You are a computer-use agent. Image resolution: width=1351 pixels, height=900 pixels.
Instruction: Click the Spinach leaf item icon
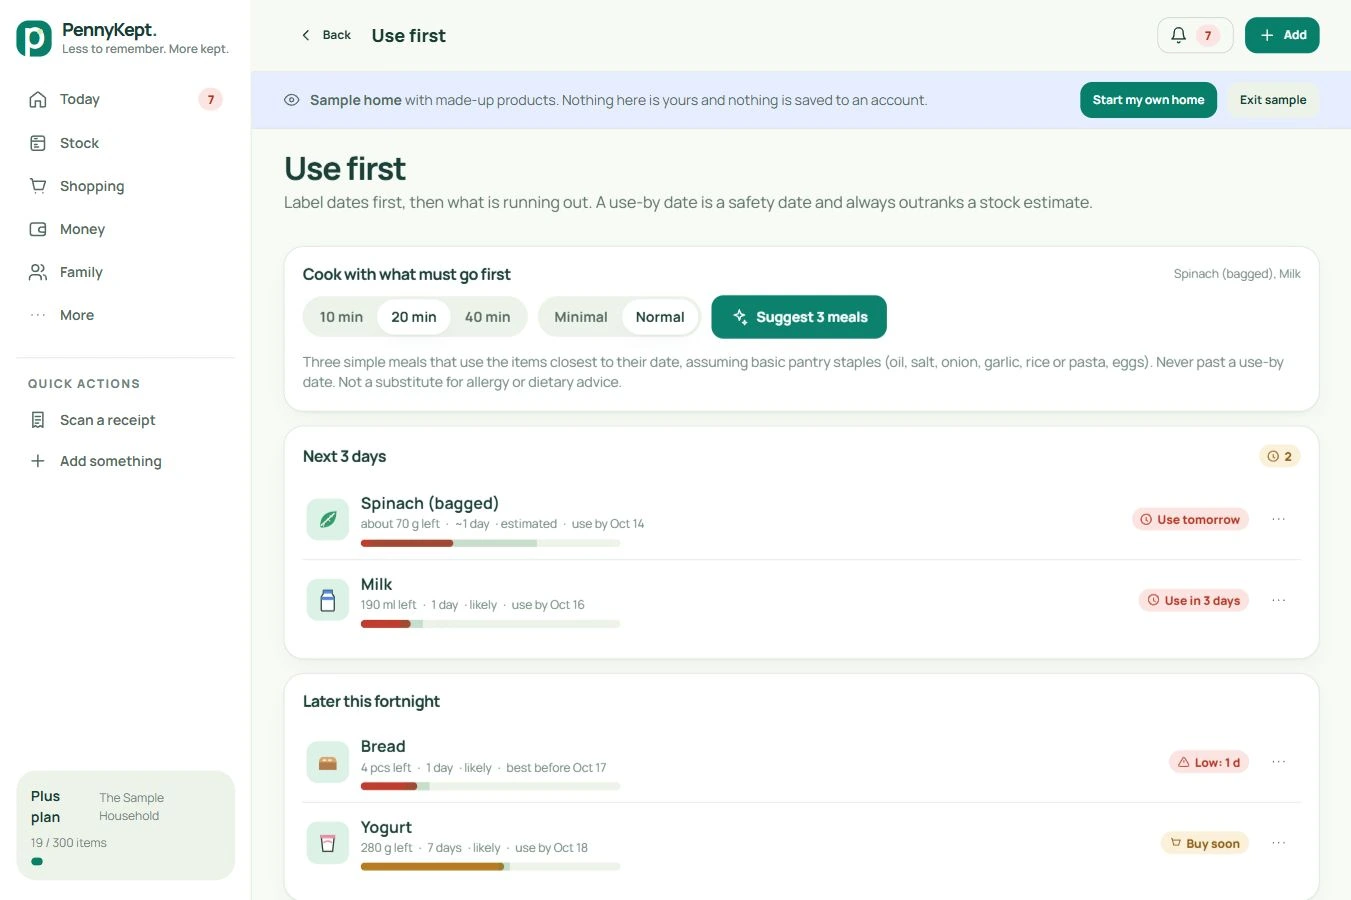click(x=327, y=519)
